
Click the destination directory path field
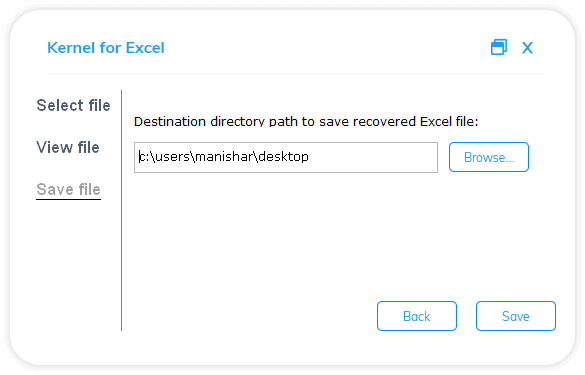click(x=286, y=157)
